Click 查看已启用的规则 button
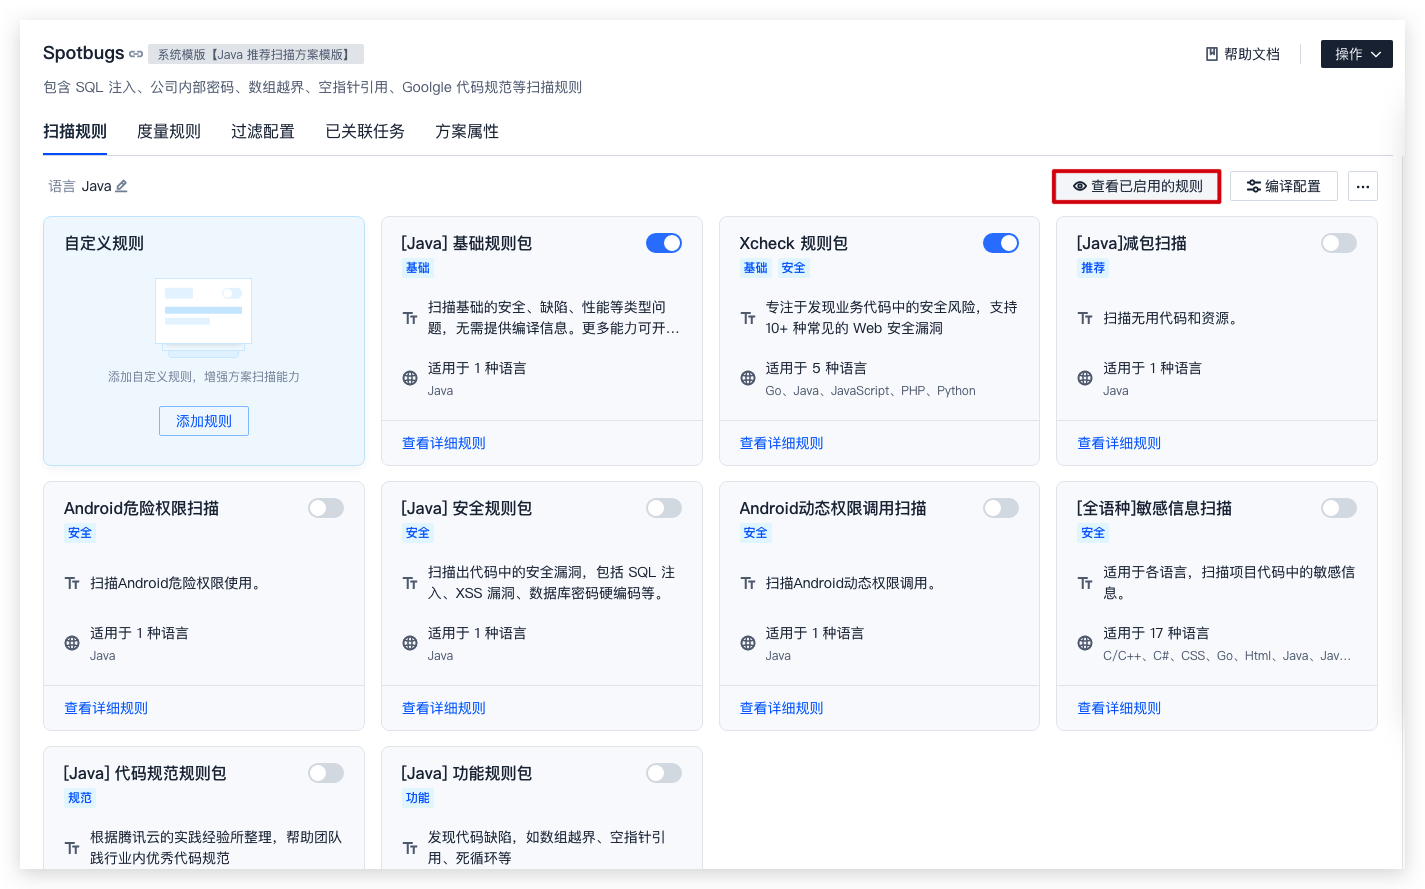This screenshot has height=889, width=1425. [1137, 186]
